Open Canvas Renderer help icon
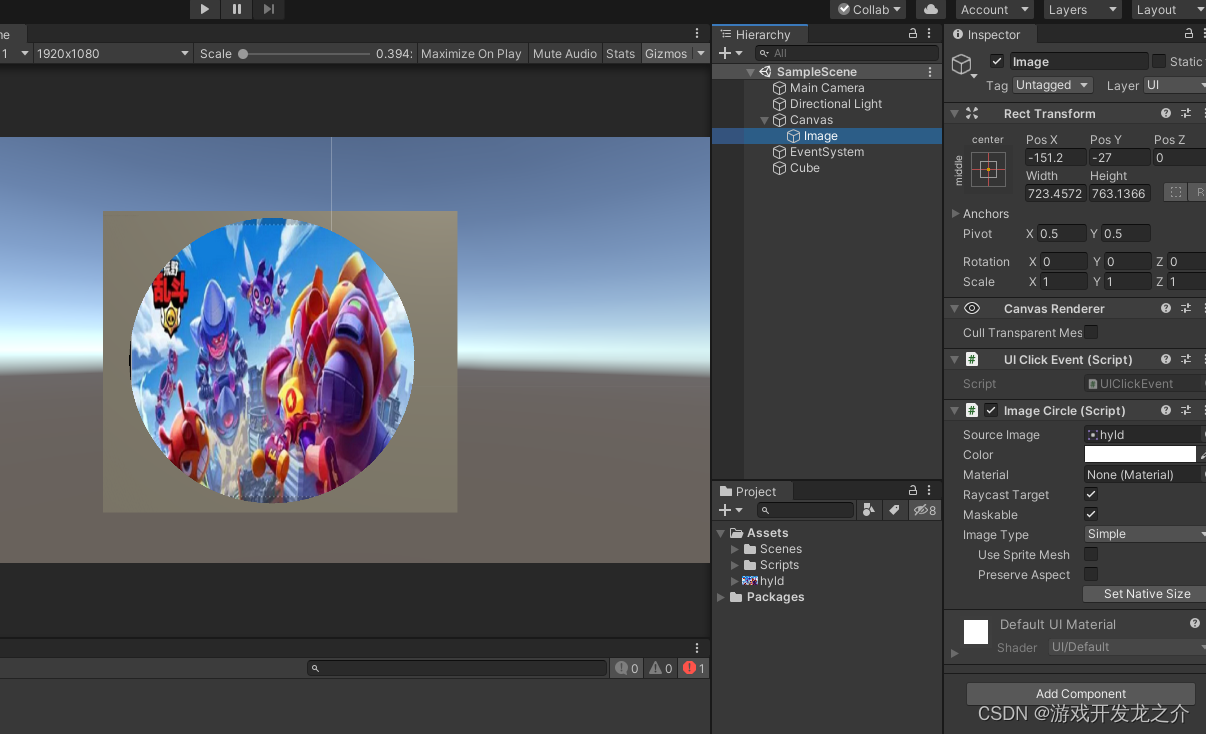 coord(1166,308)
